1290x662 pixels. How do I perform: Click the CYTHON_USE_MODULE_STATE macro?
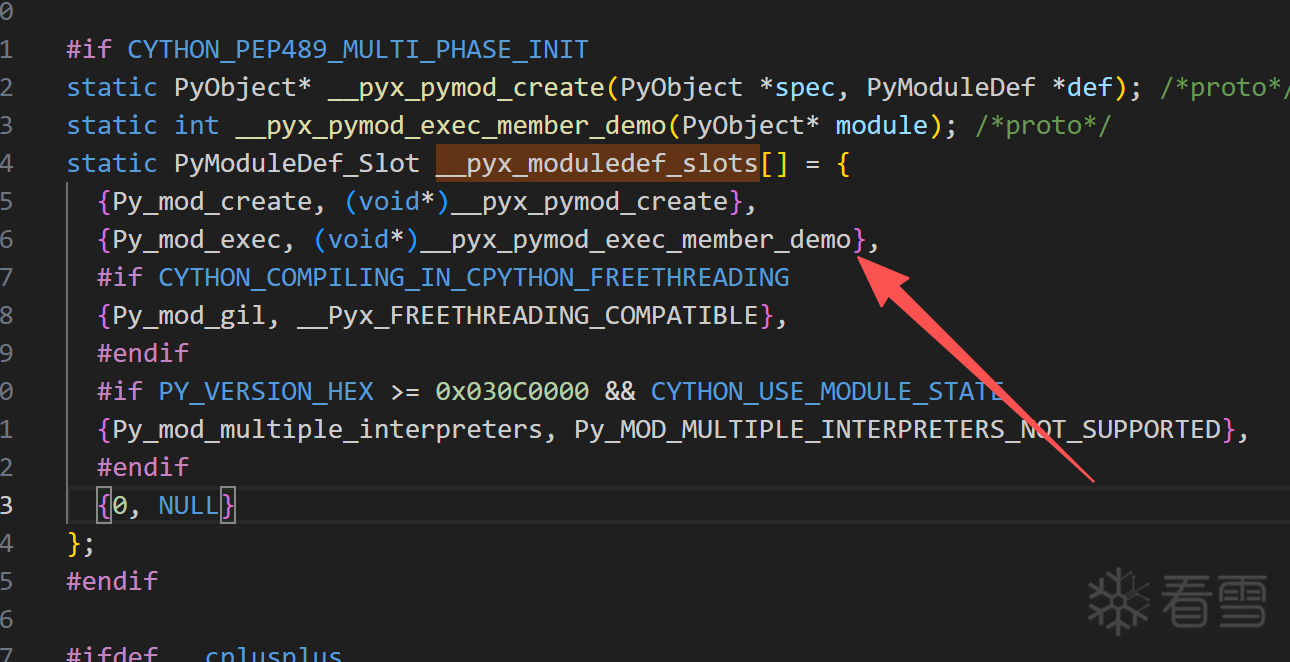tap(827, 391)
